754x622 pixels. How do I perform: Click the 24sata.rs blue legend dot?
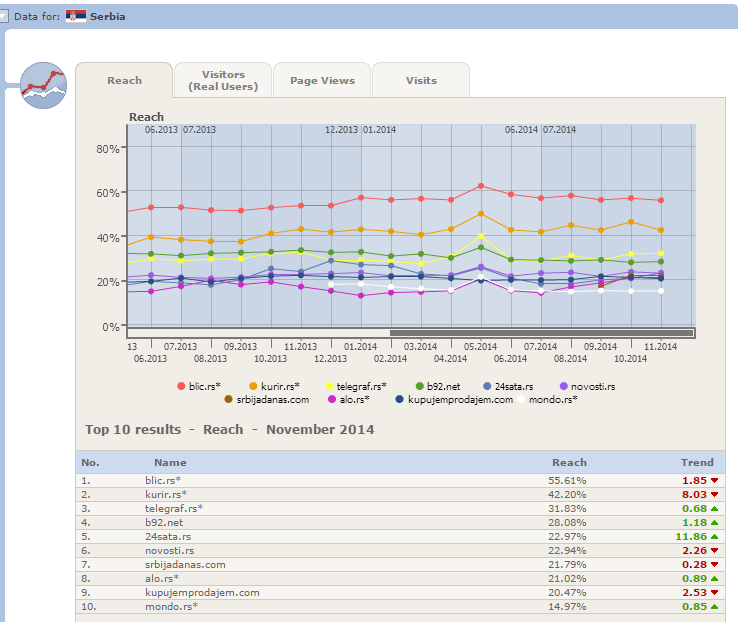(487, 386)
